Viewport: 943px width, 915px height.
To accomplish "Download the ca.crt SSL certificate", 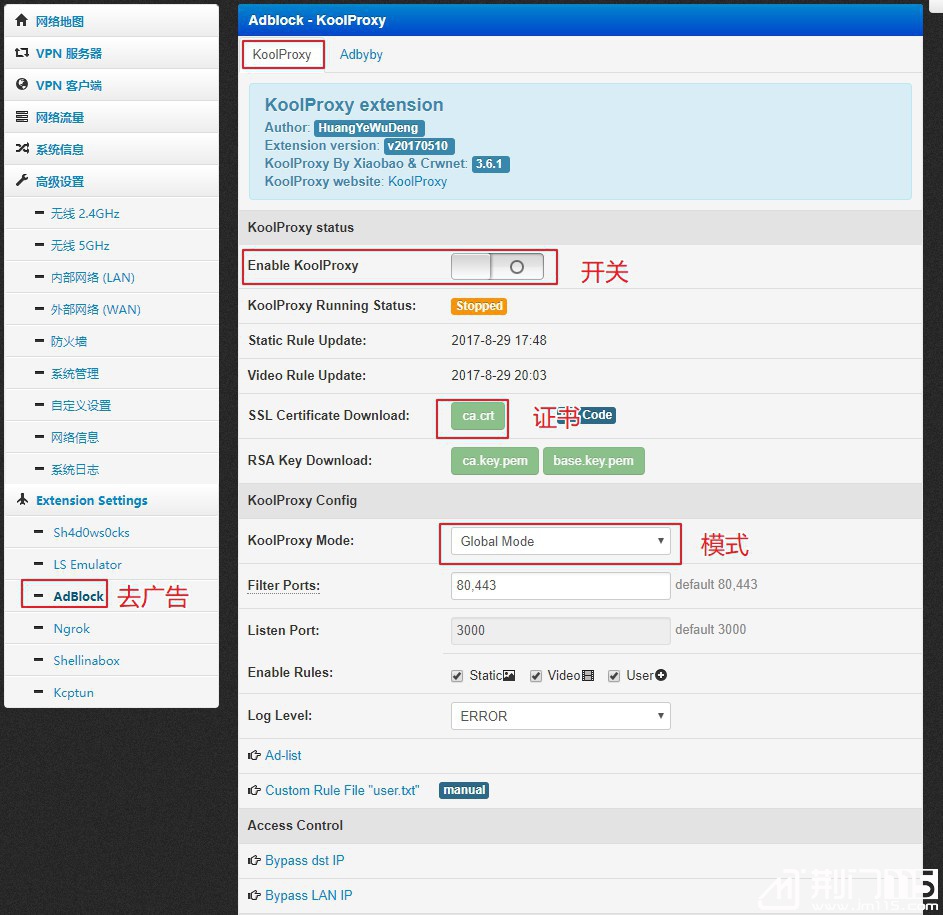I will tap(478, 416).
